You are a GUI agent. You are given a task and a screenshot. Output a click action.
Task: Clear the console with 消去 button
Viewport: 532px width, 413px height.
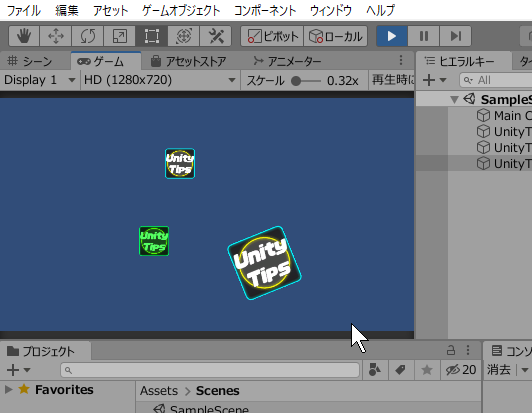(499, 370)
